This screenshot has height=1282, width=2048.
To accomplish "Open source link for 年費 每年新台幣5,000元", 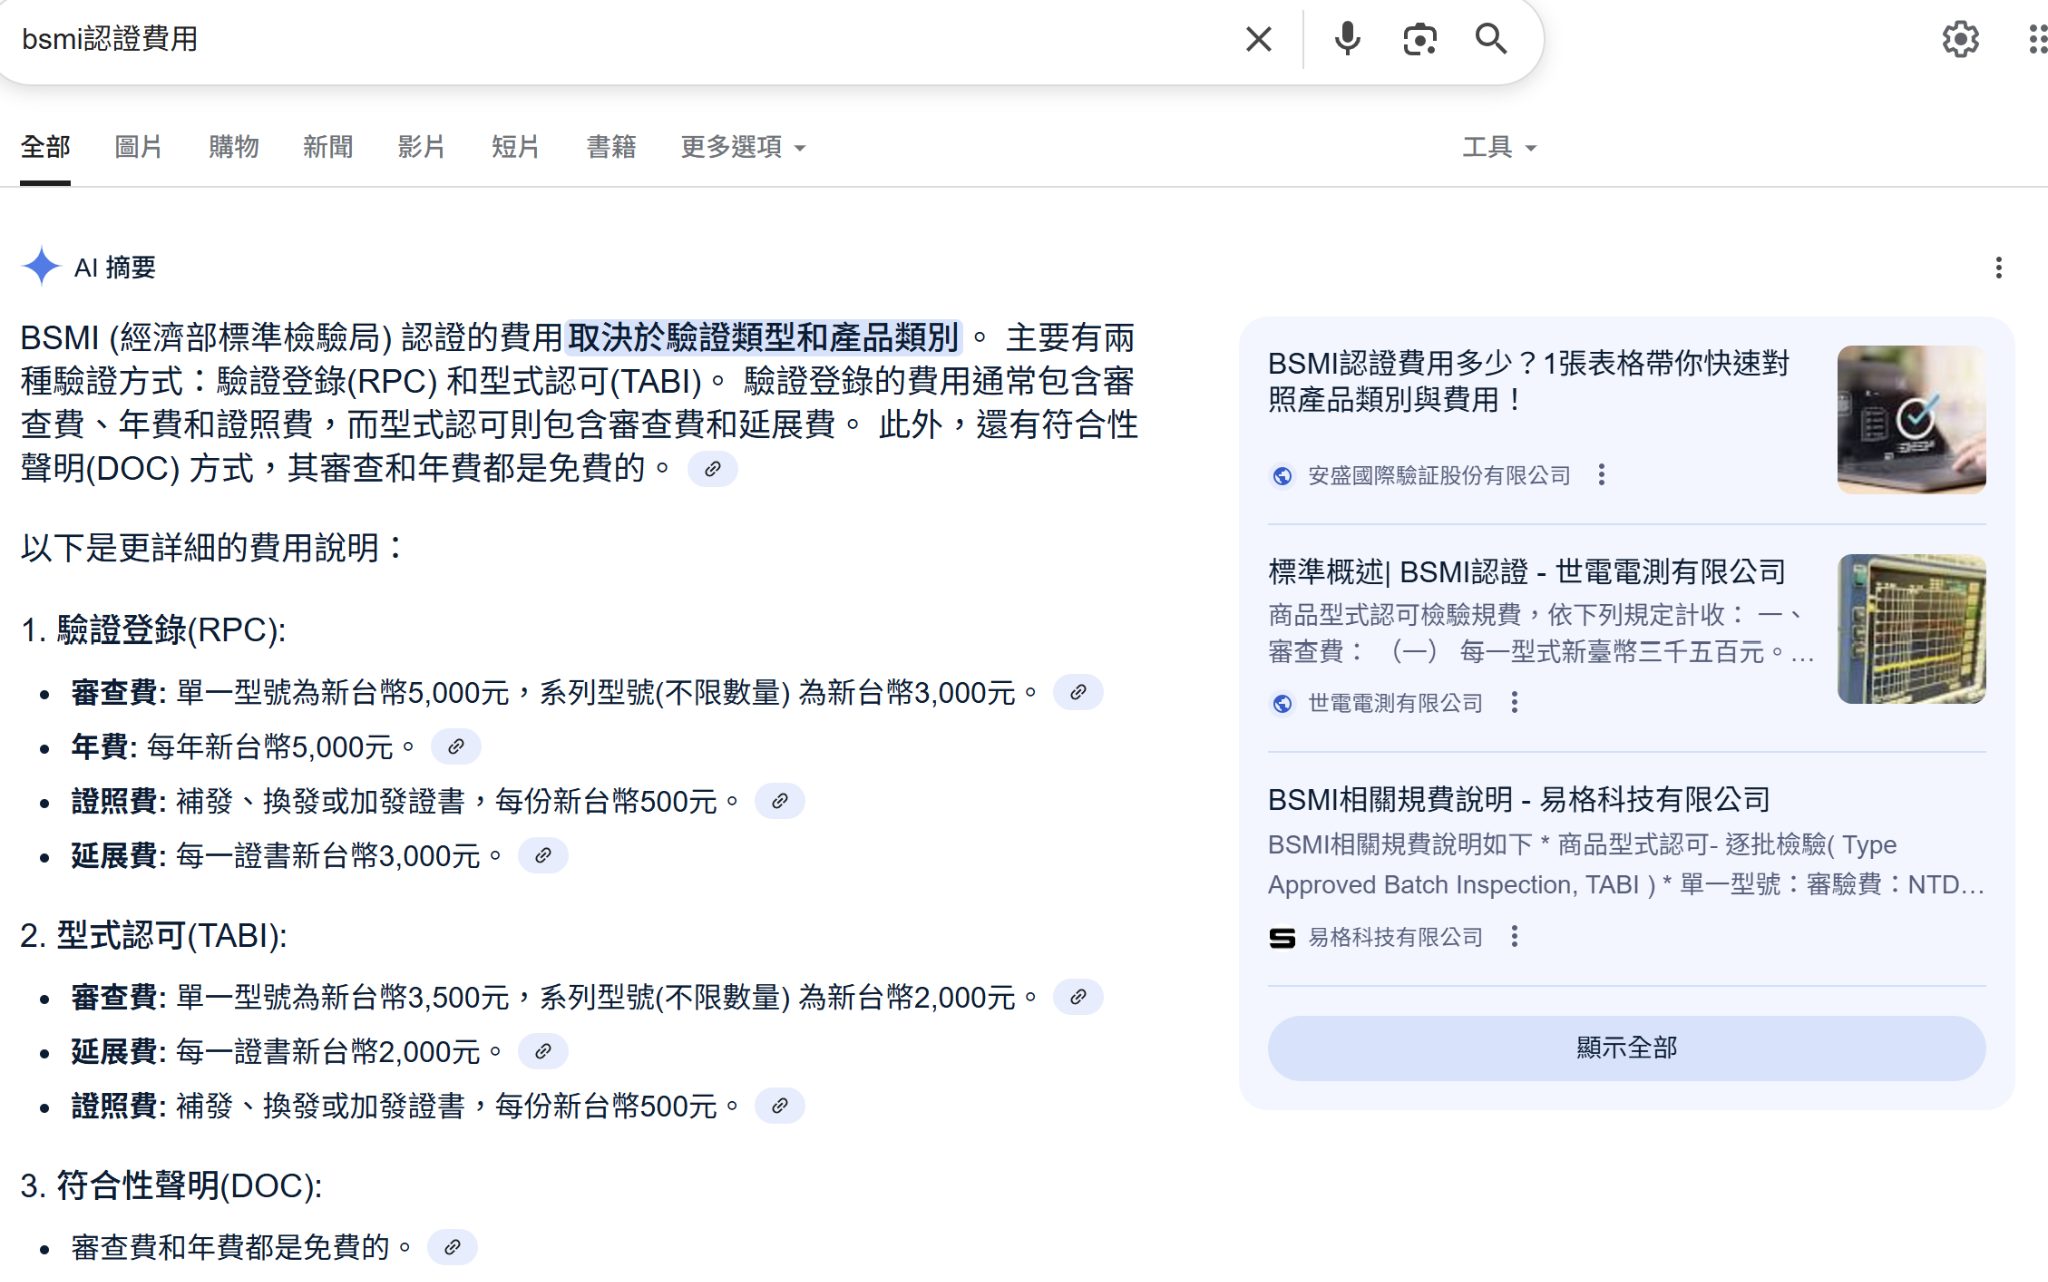I will (456, 747).
